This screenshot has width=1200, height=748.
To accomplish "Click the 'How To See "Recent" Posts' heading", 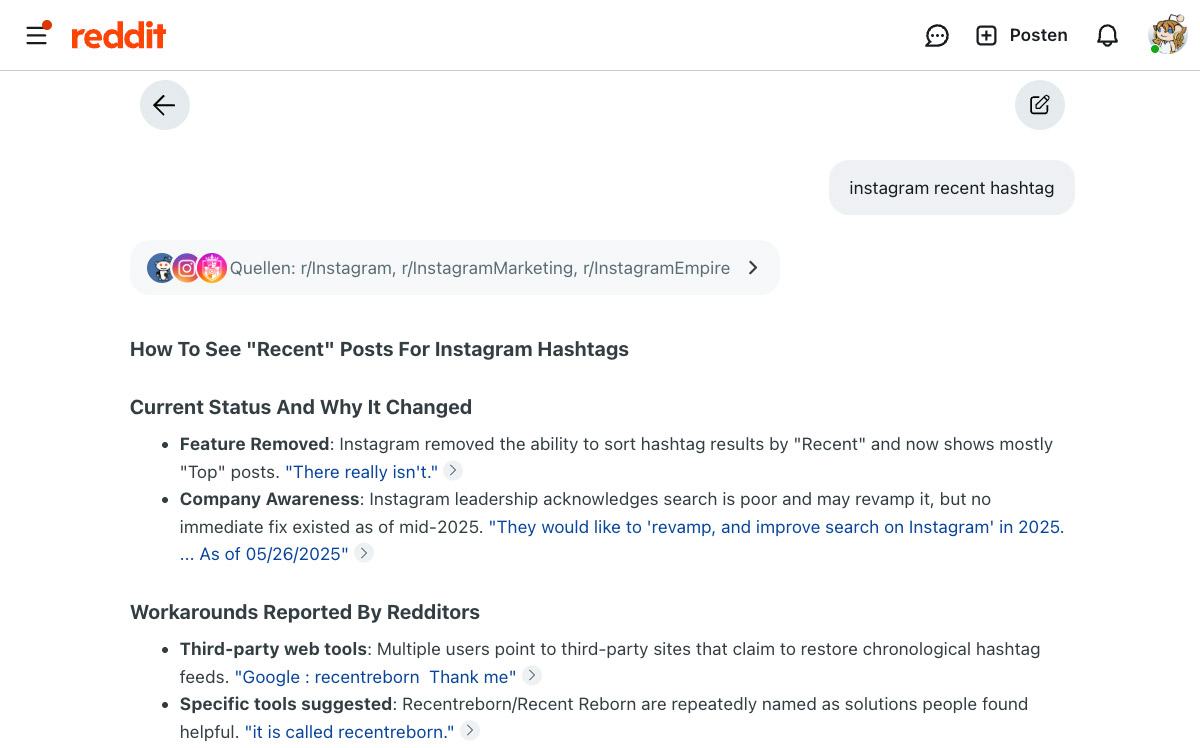I will (379, 350).
